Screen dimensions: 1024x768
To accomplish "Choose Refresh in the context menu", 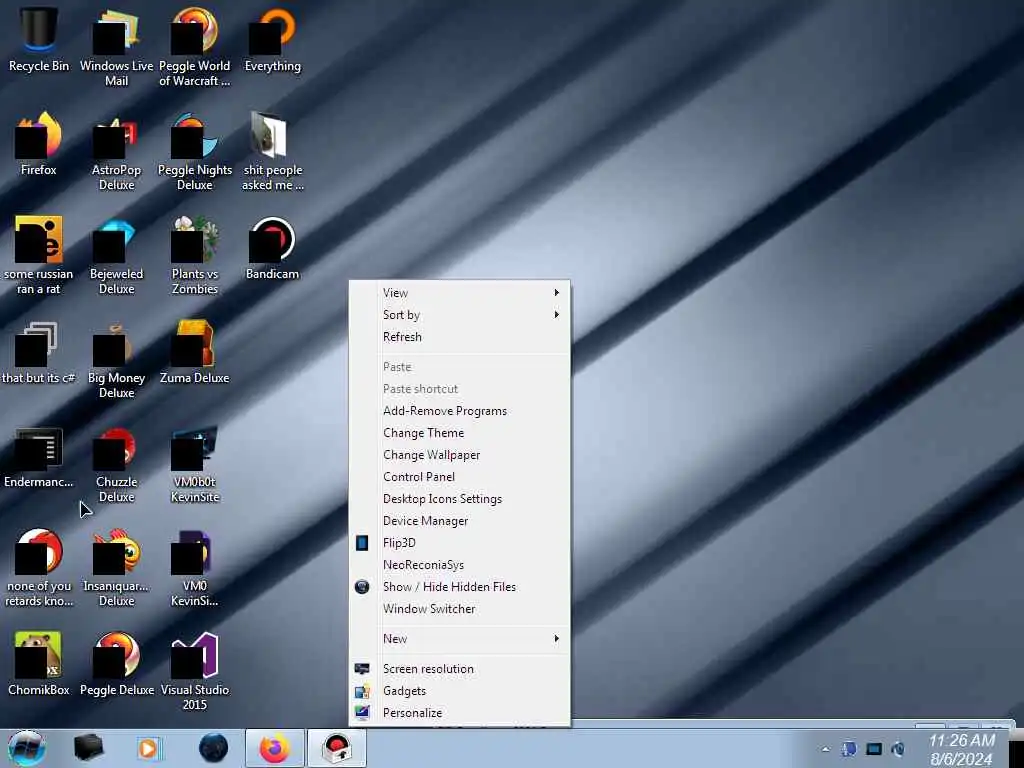I will click(460, 337).
